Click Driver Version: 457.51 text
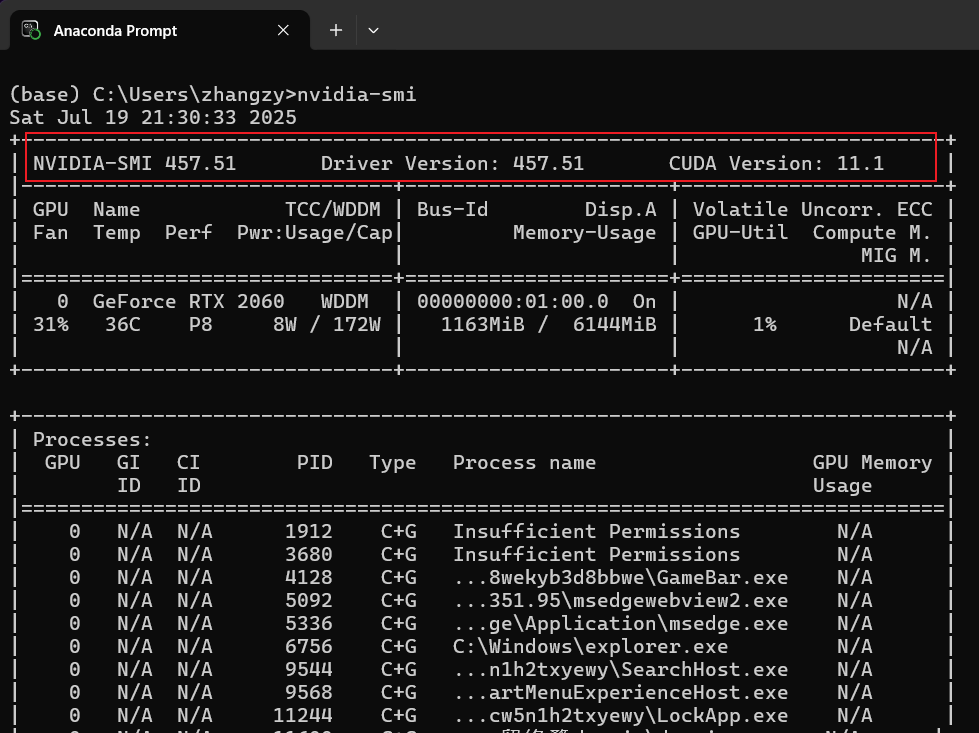 (x=452, y=164)
